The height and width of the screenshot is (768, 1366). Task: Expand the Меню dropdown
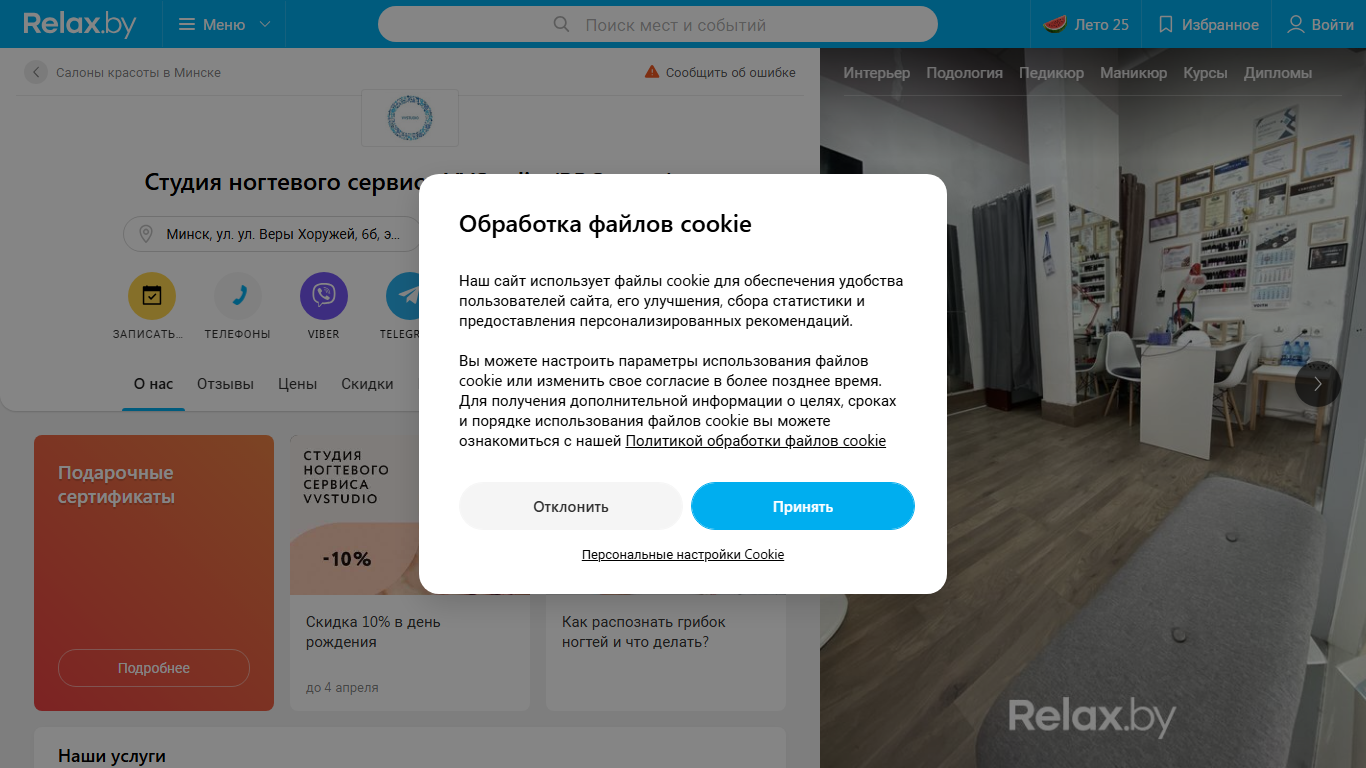pyautogui.click(x=224, y=24)
